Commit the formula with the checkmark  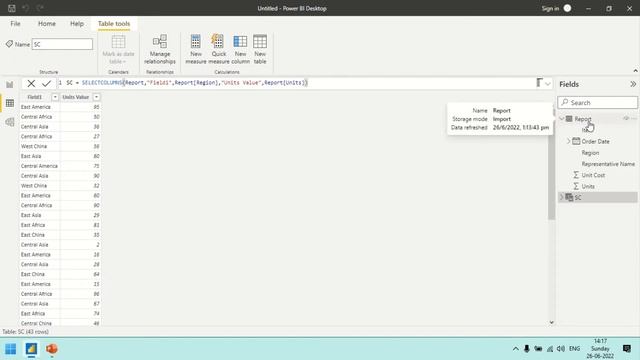47,84
